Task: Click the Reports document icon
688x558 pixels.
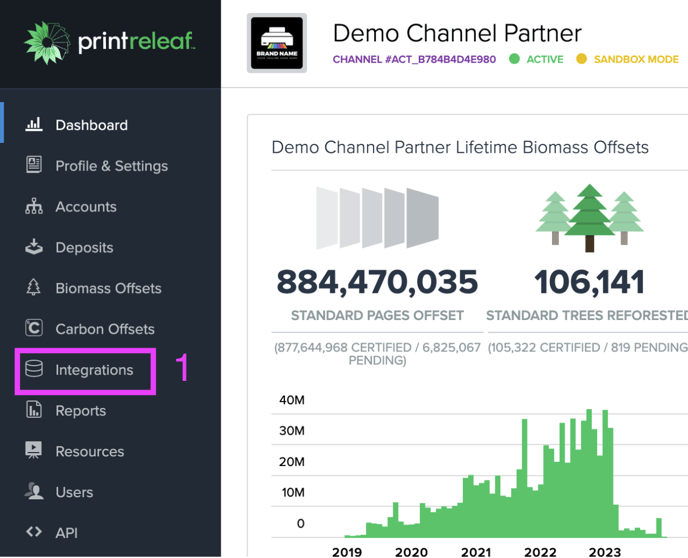Action: 34,410
